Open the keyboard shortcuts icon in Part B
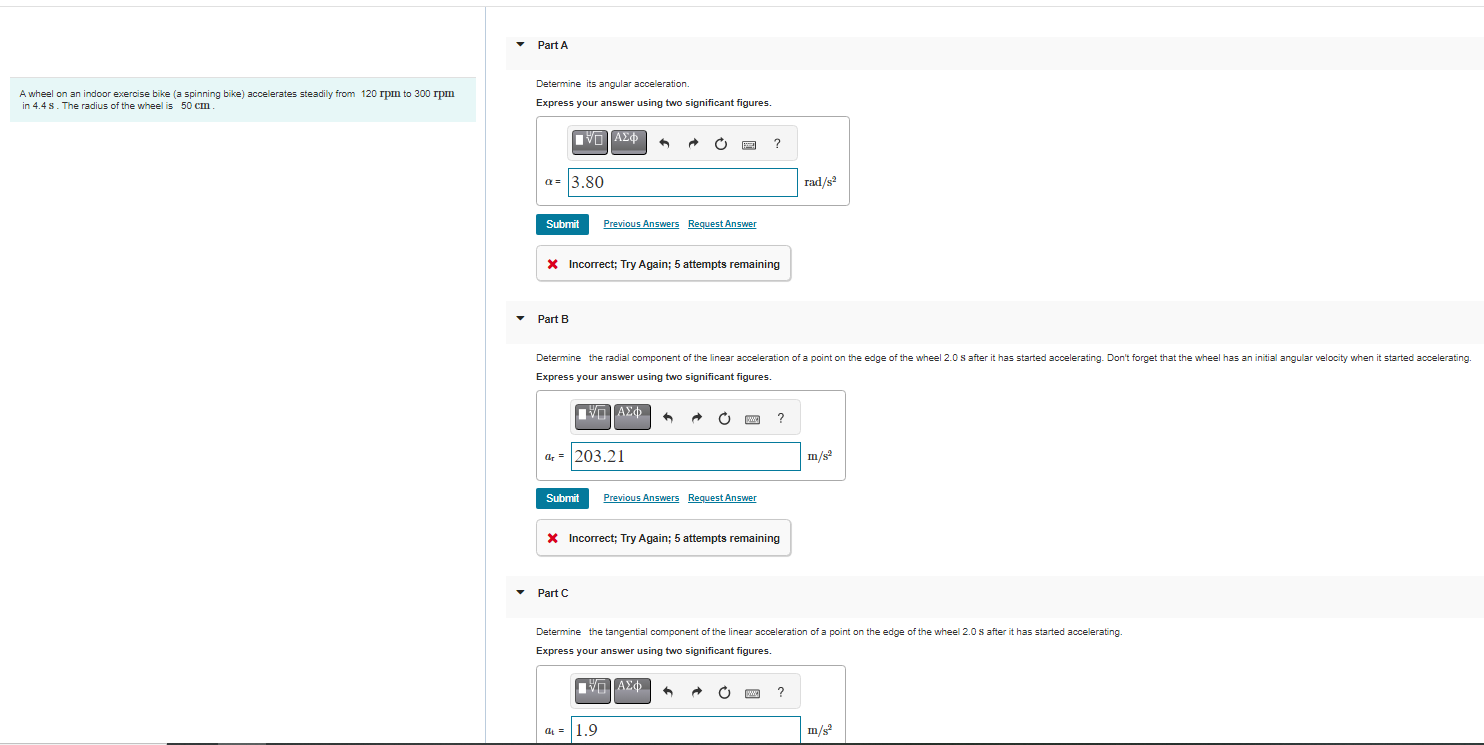Image resolution: width=1484 pixels, height=745 pixels. pyautogui.click(x=751, y=417)
